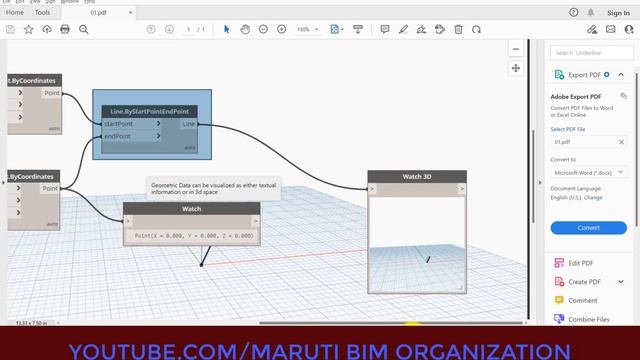Image resolution: width=640 pixels, height=360 pixels.
Task: Open the Tools tab
Action: coord(42,13)
